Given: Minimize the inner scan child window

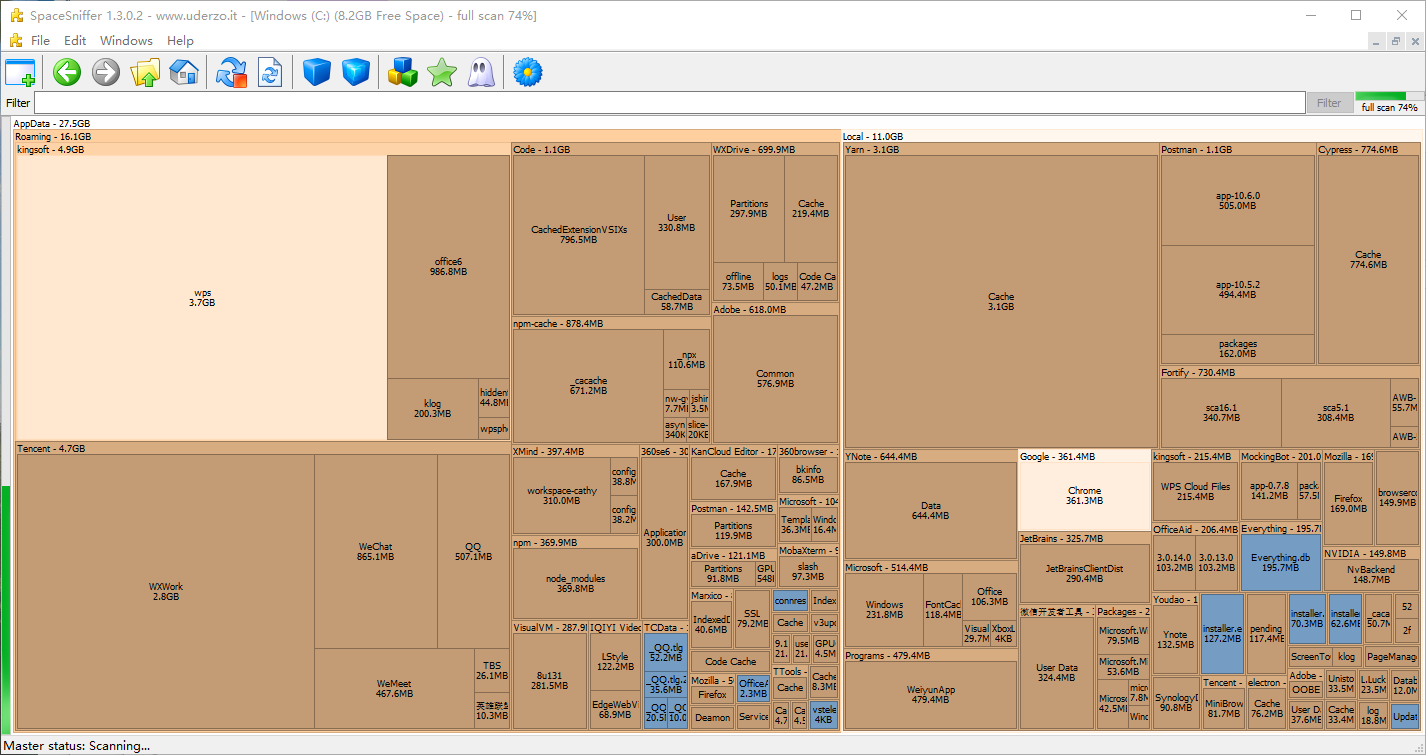Looking at the screenshot, I should [1375, 41].
